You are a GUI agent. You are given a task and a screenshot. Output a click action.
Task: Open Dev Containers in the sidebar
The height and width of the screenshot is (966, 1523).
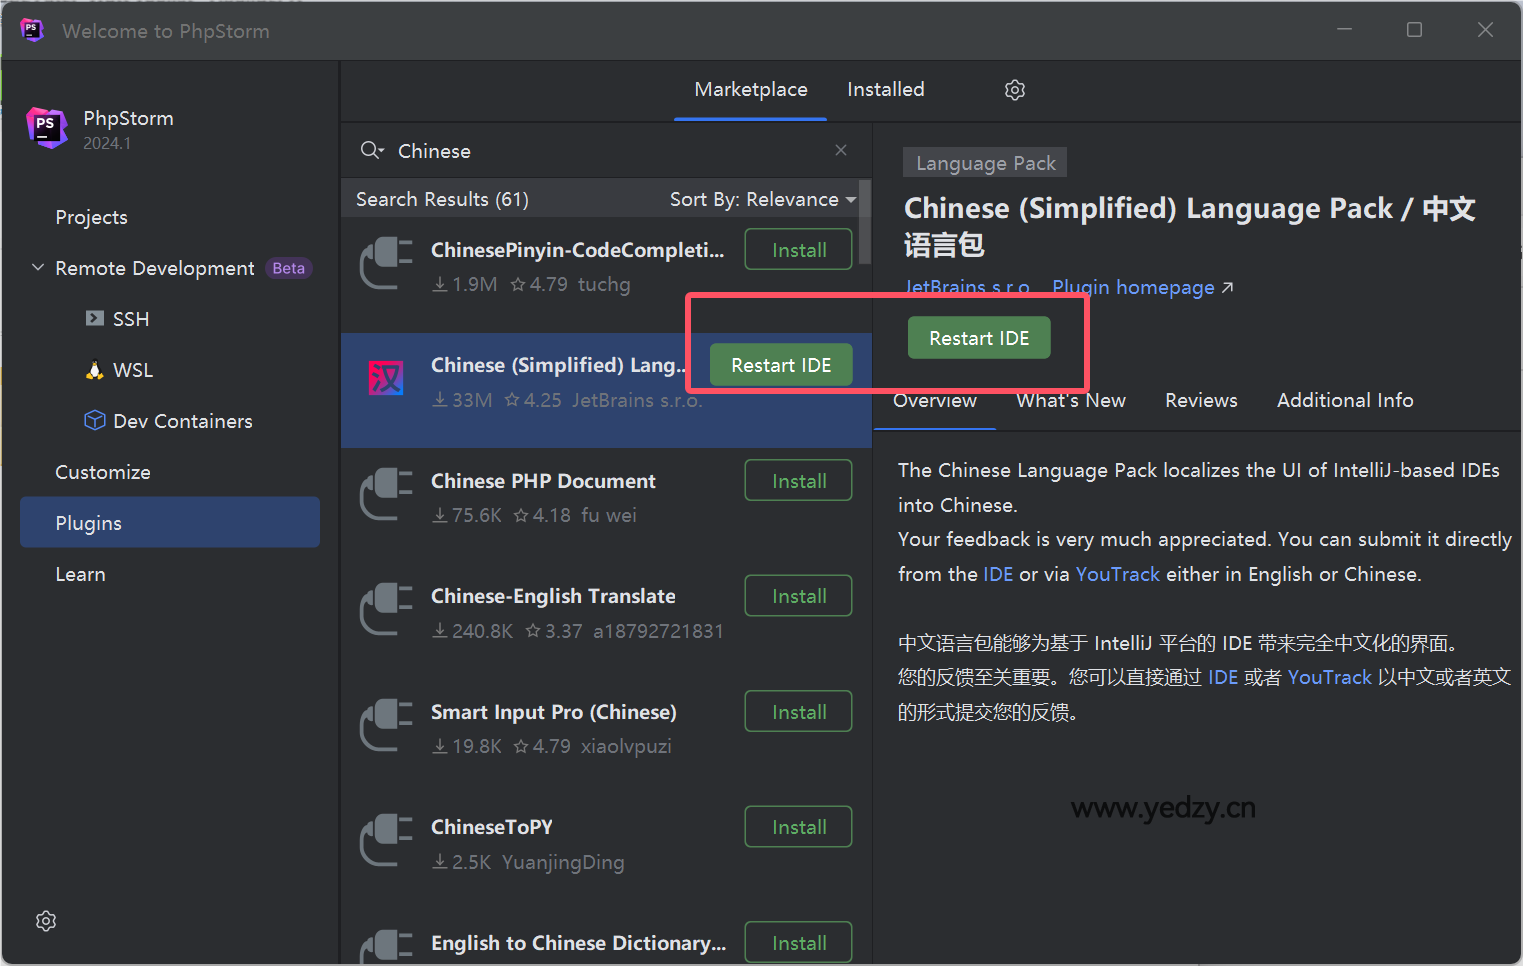coord(182,420)
